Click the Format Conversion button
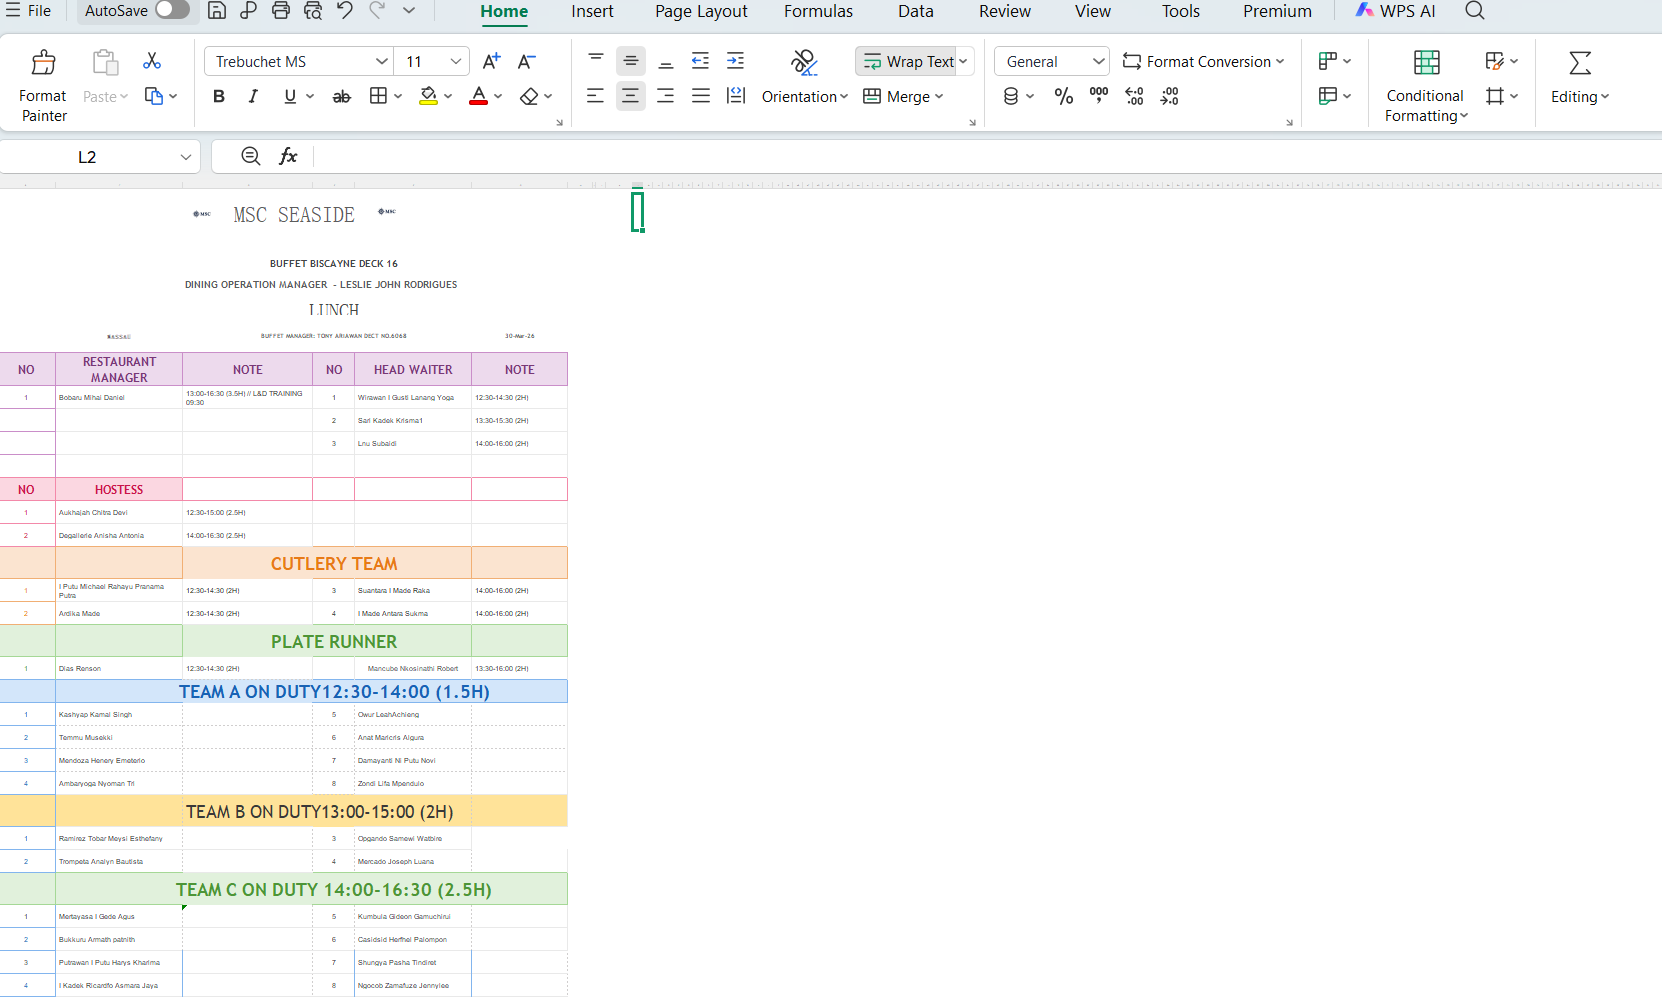1662x1002 pixels. point(1203,61)
